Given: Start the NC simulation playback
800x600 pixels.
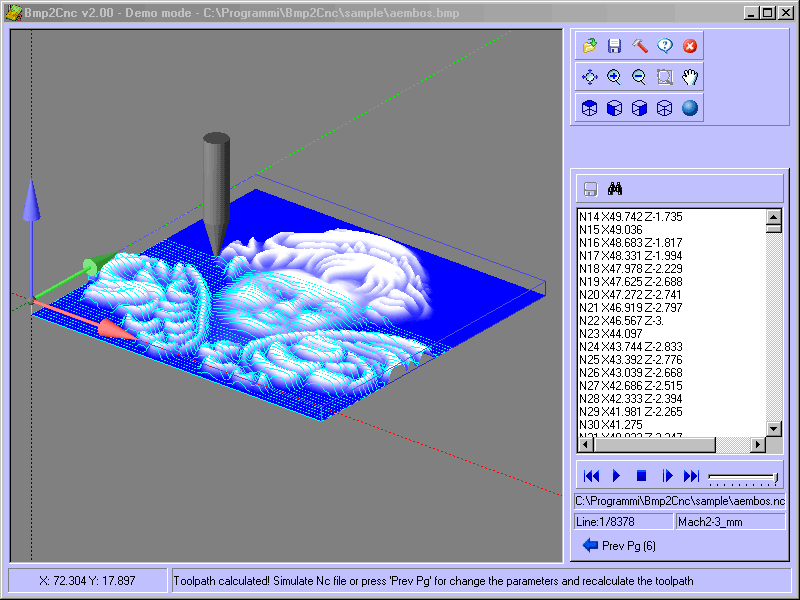Looking at the screenshot, I should (x=615, y=476).
